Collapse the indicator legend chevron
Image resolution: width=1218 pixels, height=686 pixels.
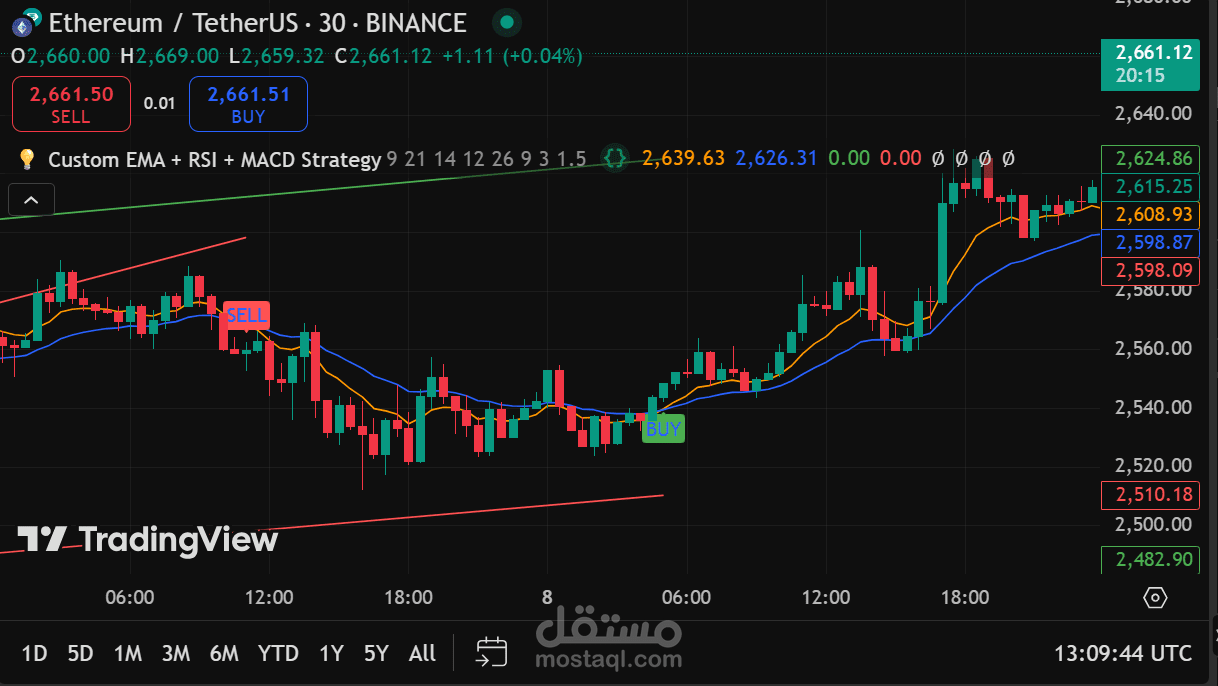point(30,200)
